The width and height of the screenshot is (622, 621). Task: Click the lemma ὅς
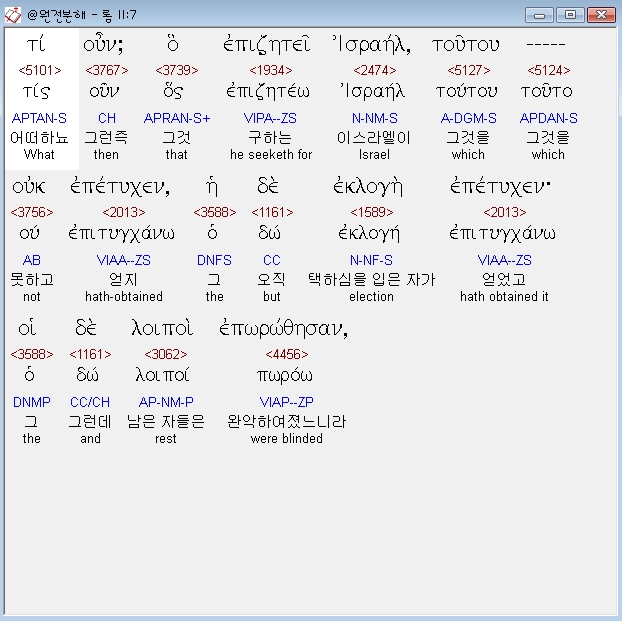coord(173,91)
